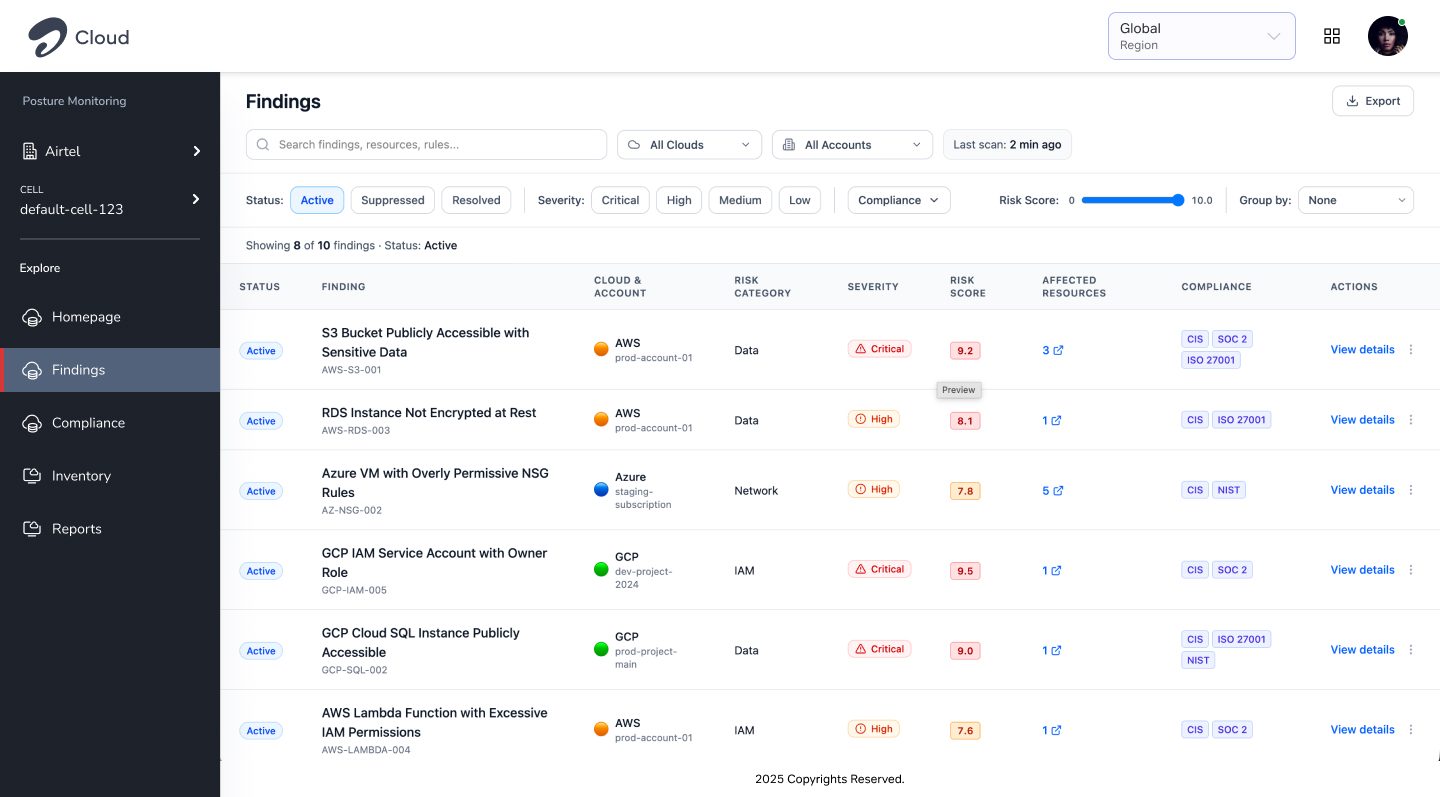The height and width of the screenshot is (797, 1440).
Task: View details of S3 Bucket finding
Action: [x=1362, y=350]
